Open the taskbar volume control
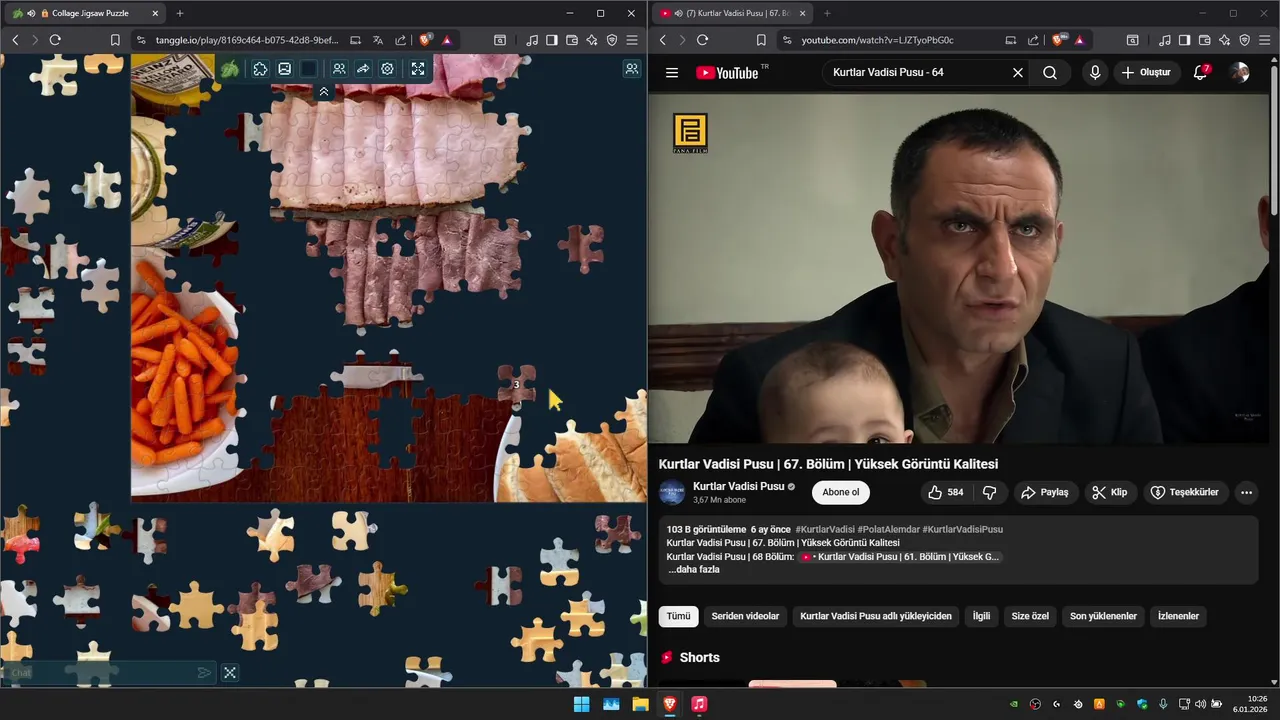Image resolution: width=1280 pixels, height=720 pixels. (x=1200, y=704)
